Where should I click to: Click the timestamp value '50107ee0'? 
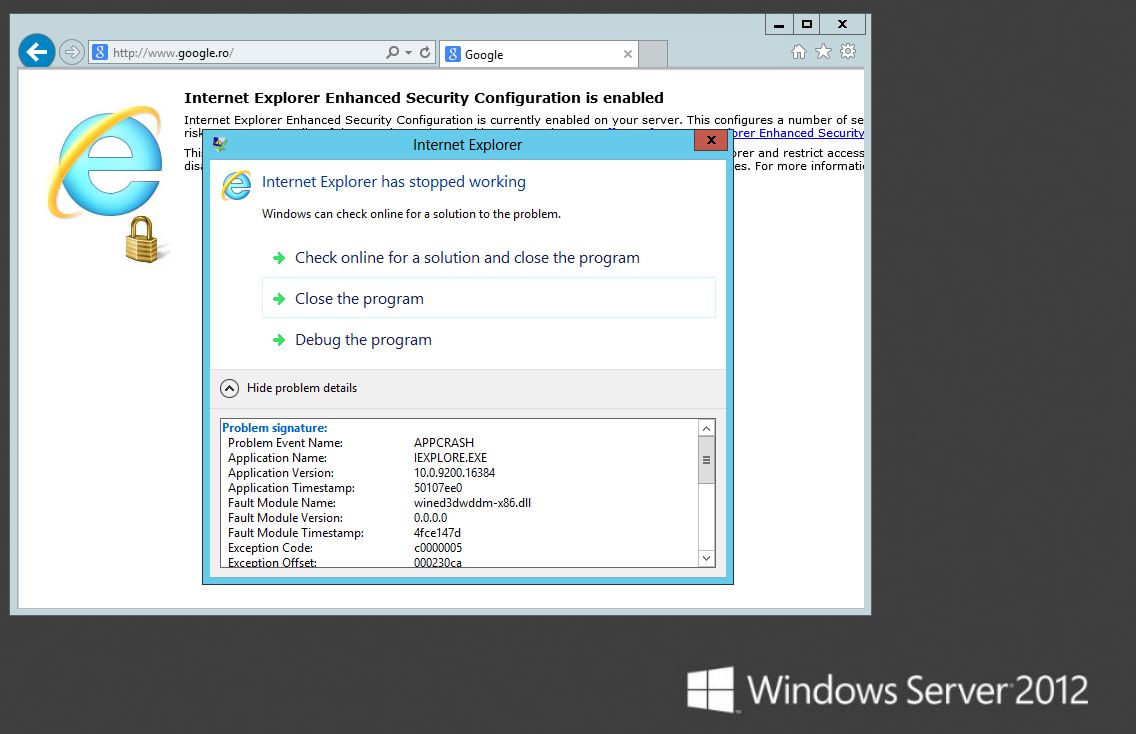tap(438, 488)
